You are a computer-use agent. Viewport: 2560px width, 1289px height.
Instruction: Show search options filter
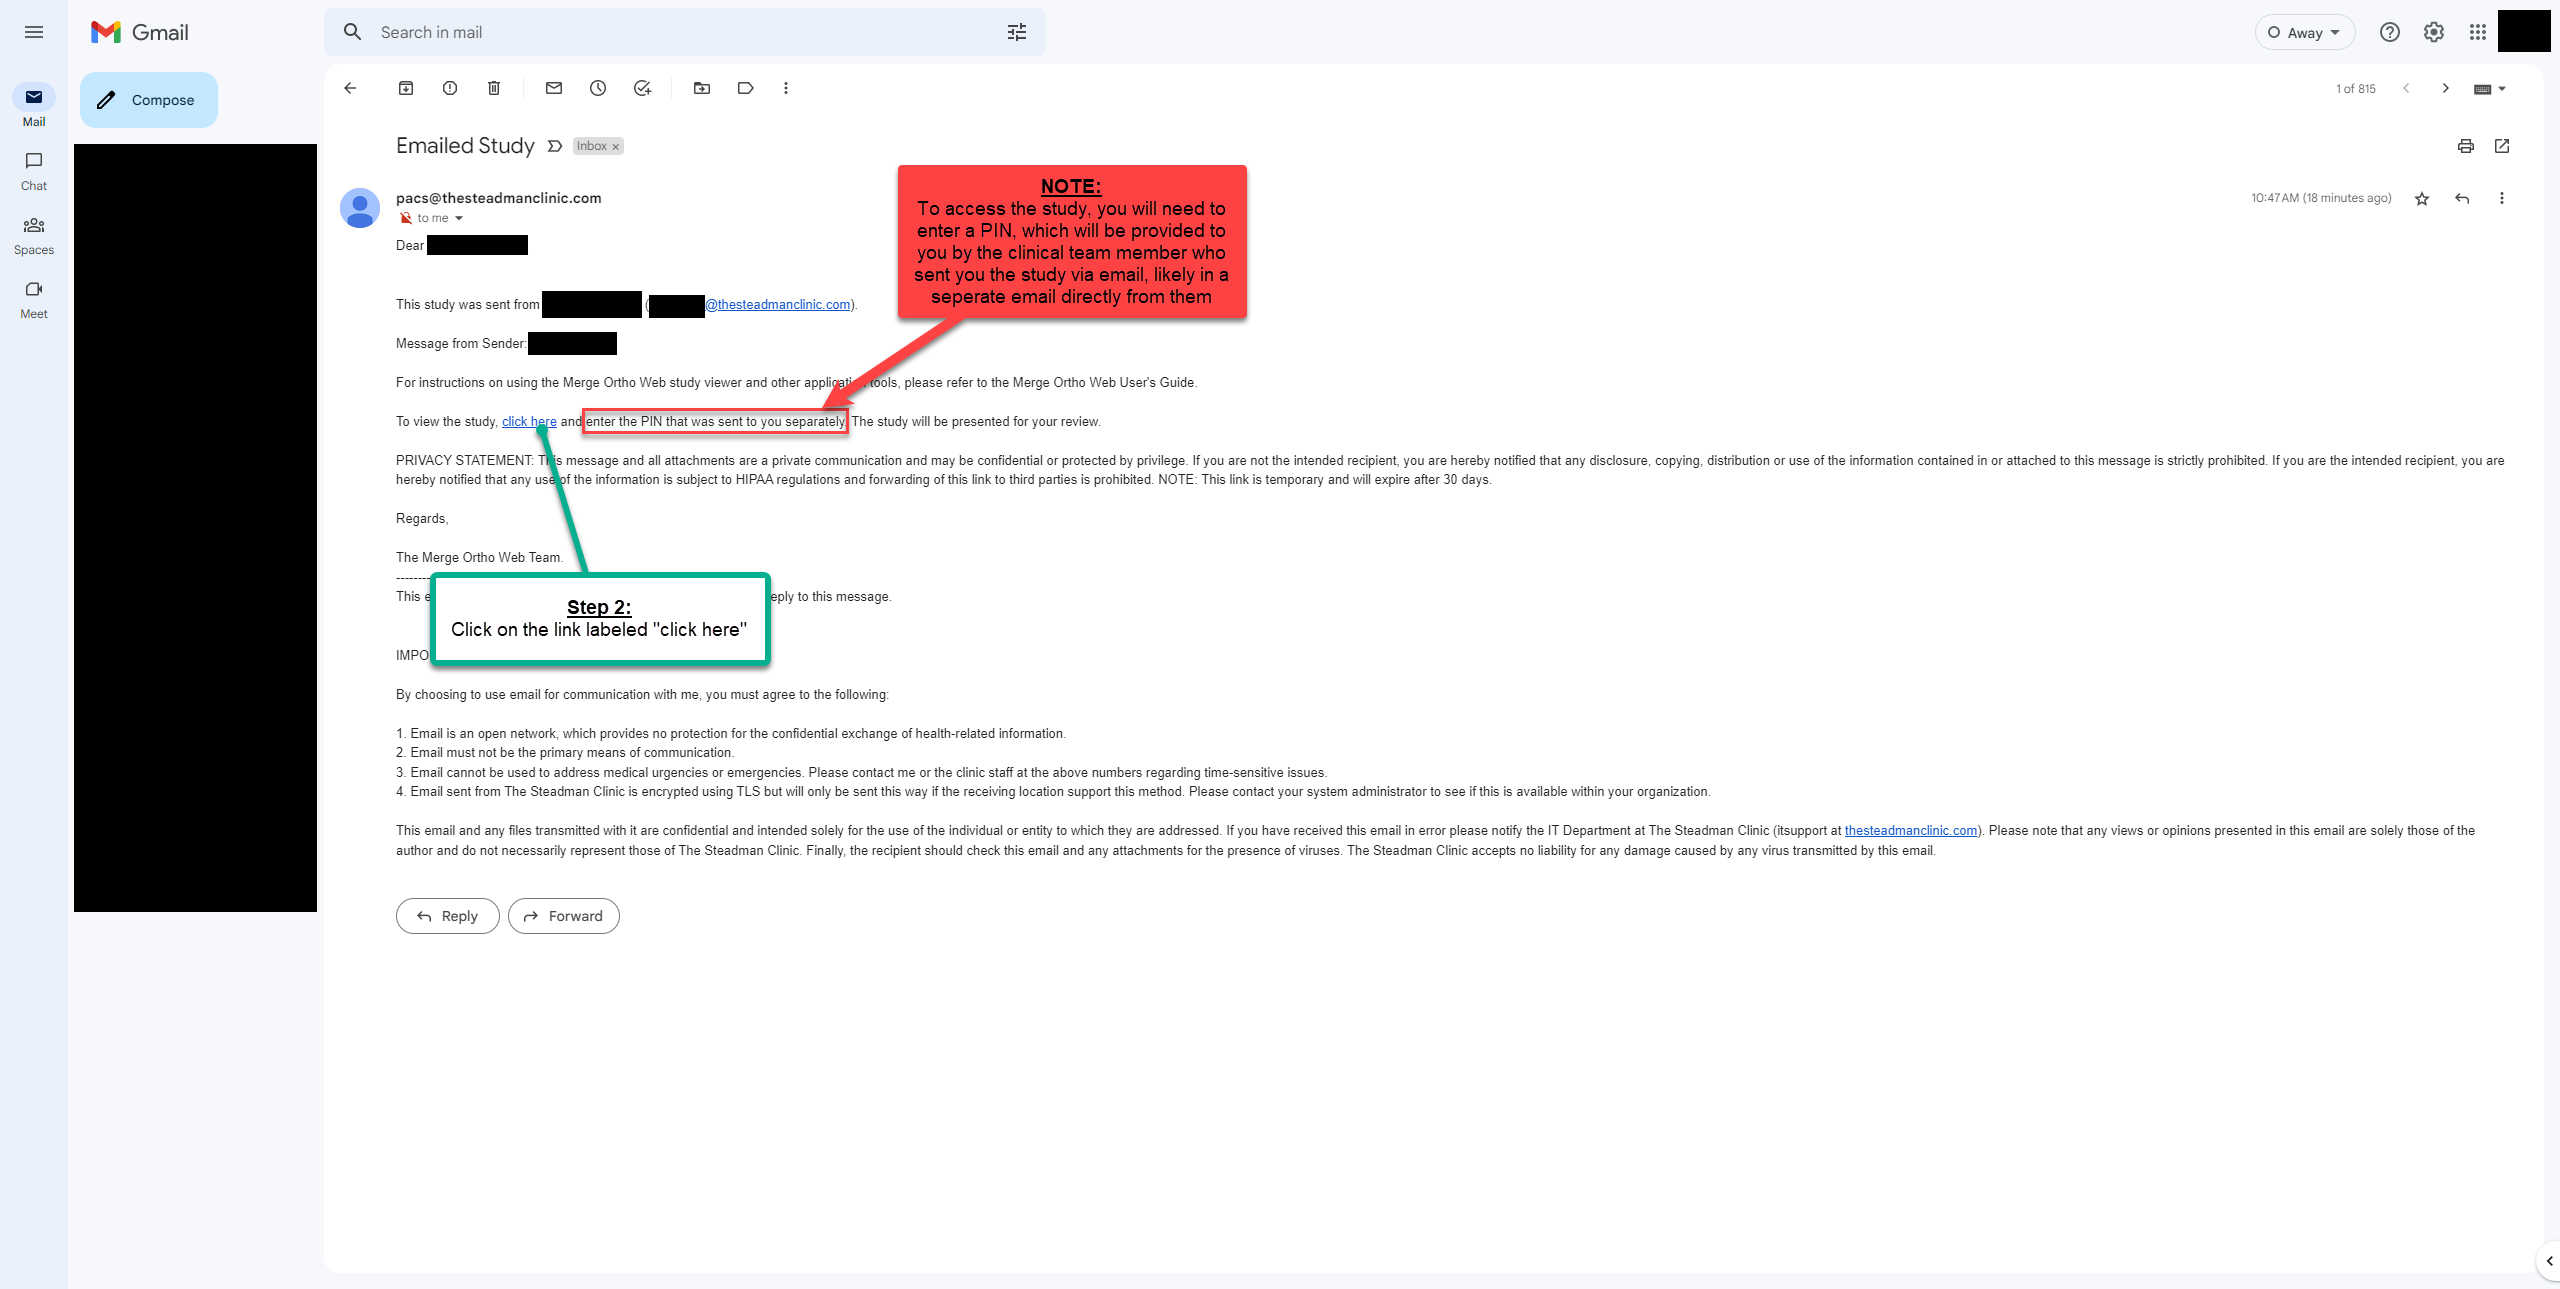click(1017, 32)
